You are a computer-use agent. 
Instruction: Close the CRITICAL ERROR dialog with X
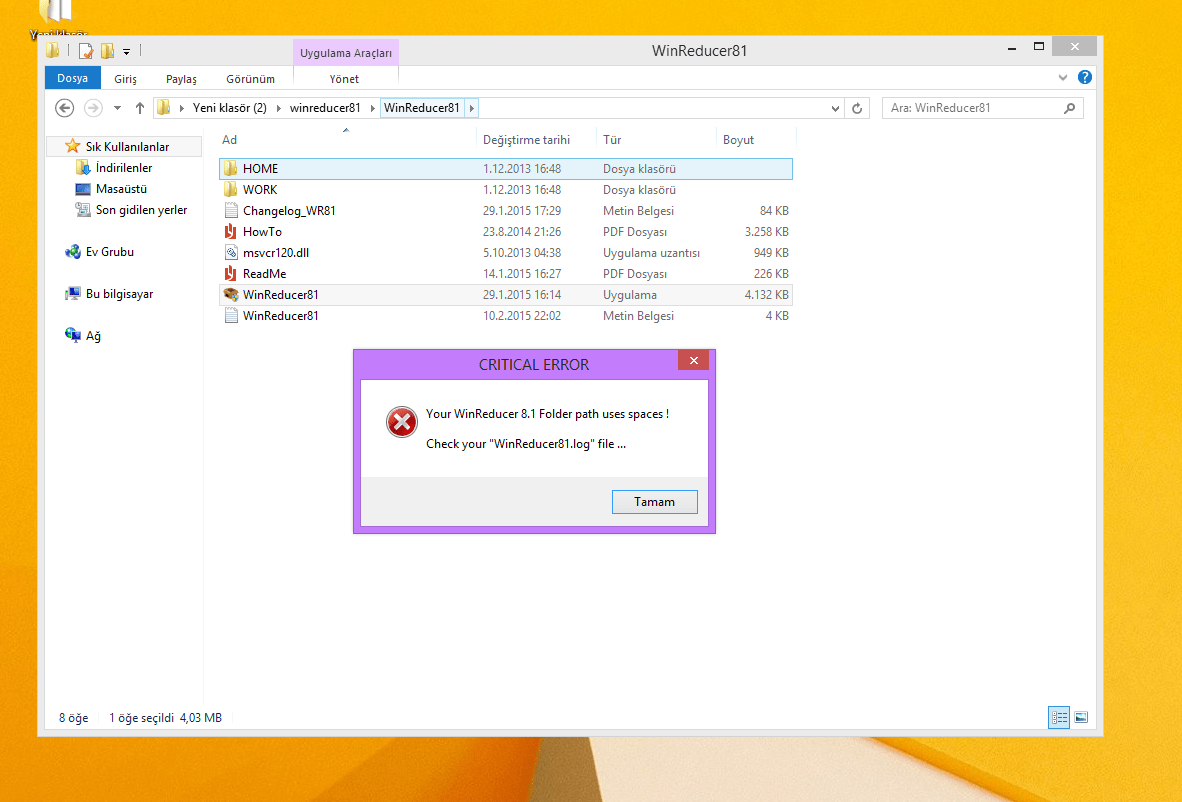(694, 360)
